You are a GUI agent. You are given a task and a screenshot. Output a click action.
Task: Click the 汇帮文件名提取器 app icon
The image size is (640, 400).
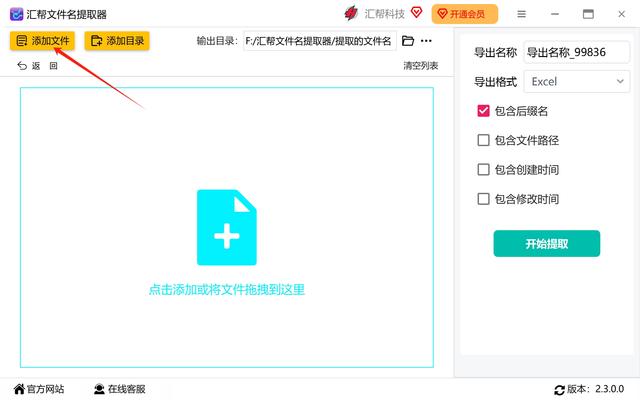pyautogui.click(x=16, y=14)
